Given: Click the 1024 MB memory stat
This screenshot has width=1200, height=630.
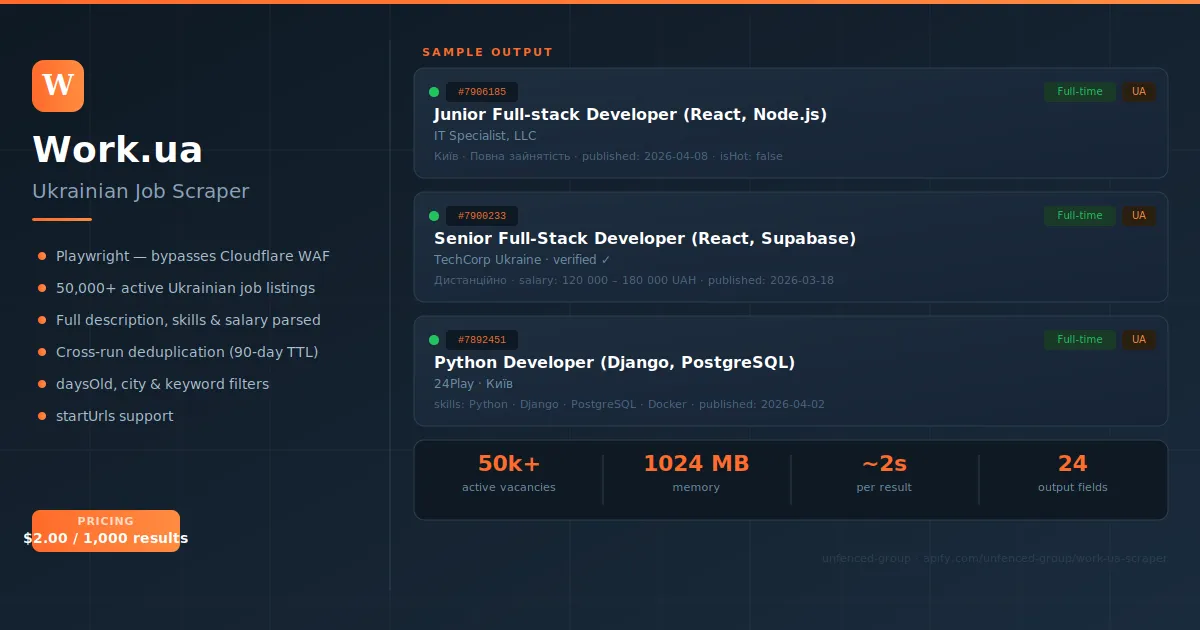Looking at the screenshot, I should (696, 474).
